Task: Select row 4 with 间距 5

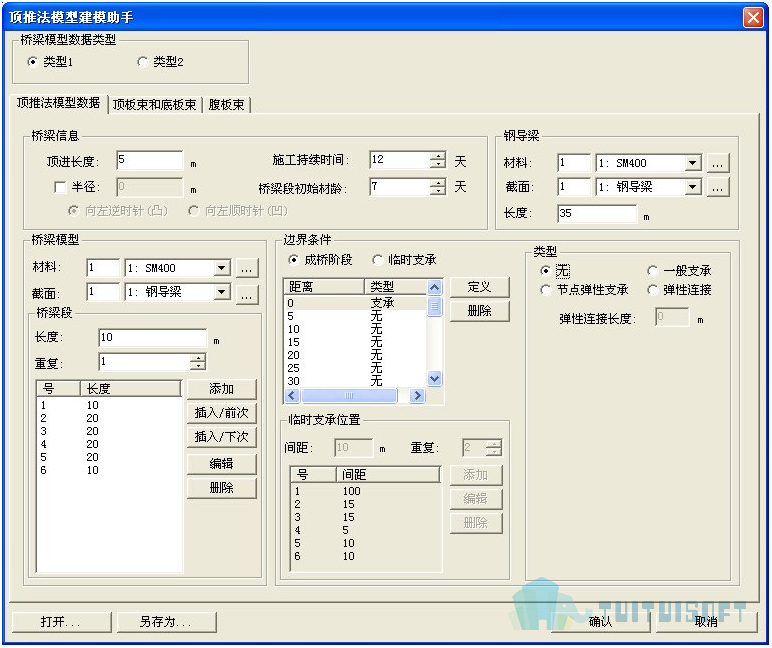Action: [x=366, y=530]
